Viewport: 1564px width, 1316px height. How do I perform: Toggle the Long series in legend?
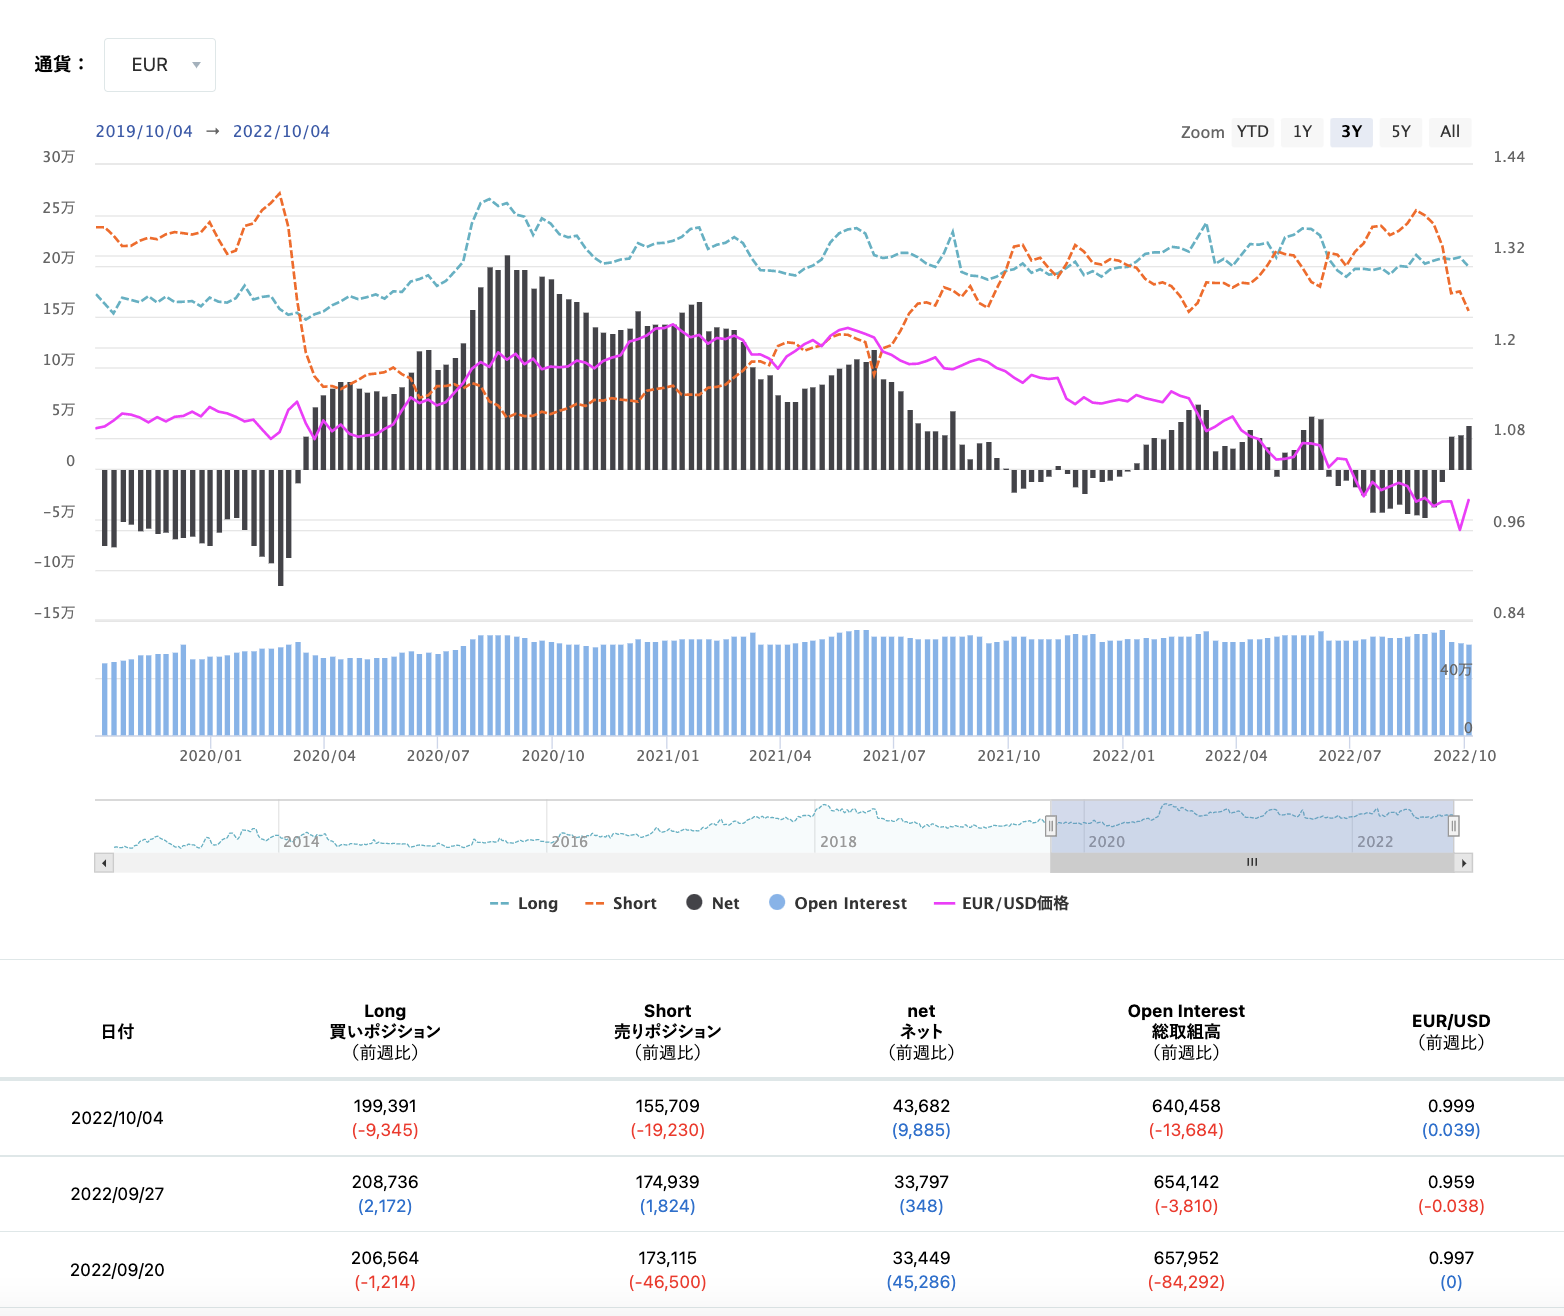tap(524, 903)
